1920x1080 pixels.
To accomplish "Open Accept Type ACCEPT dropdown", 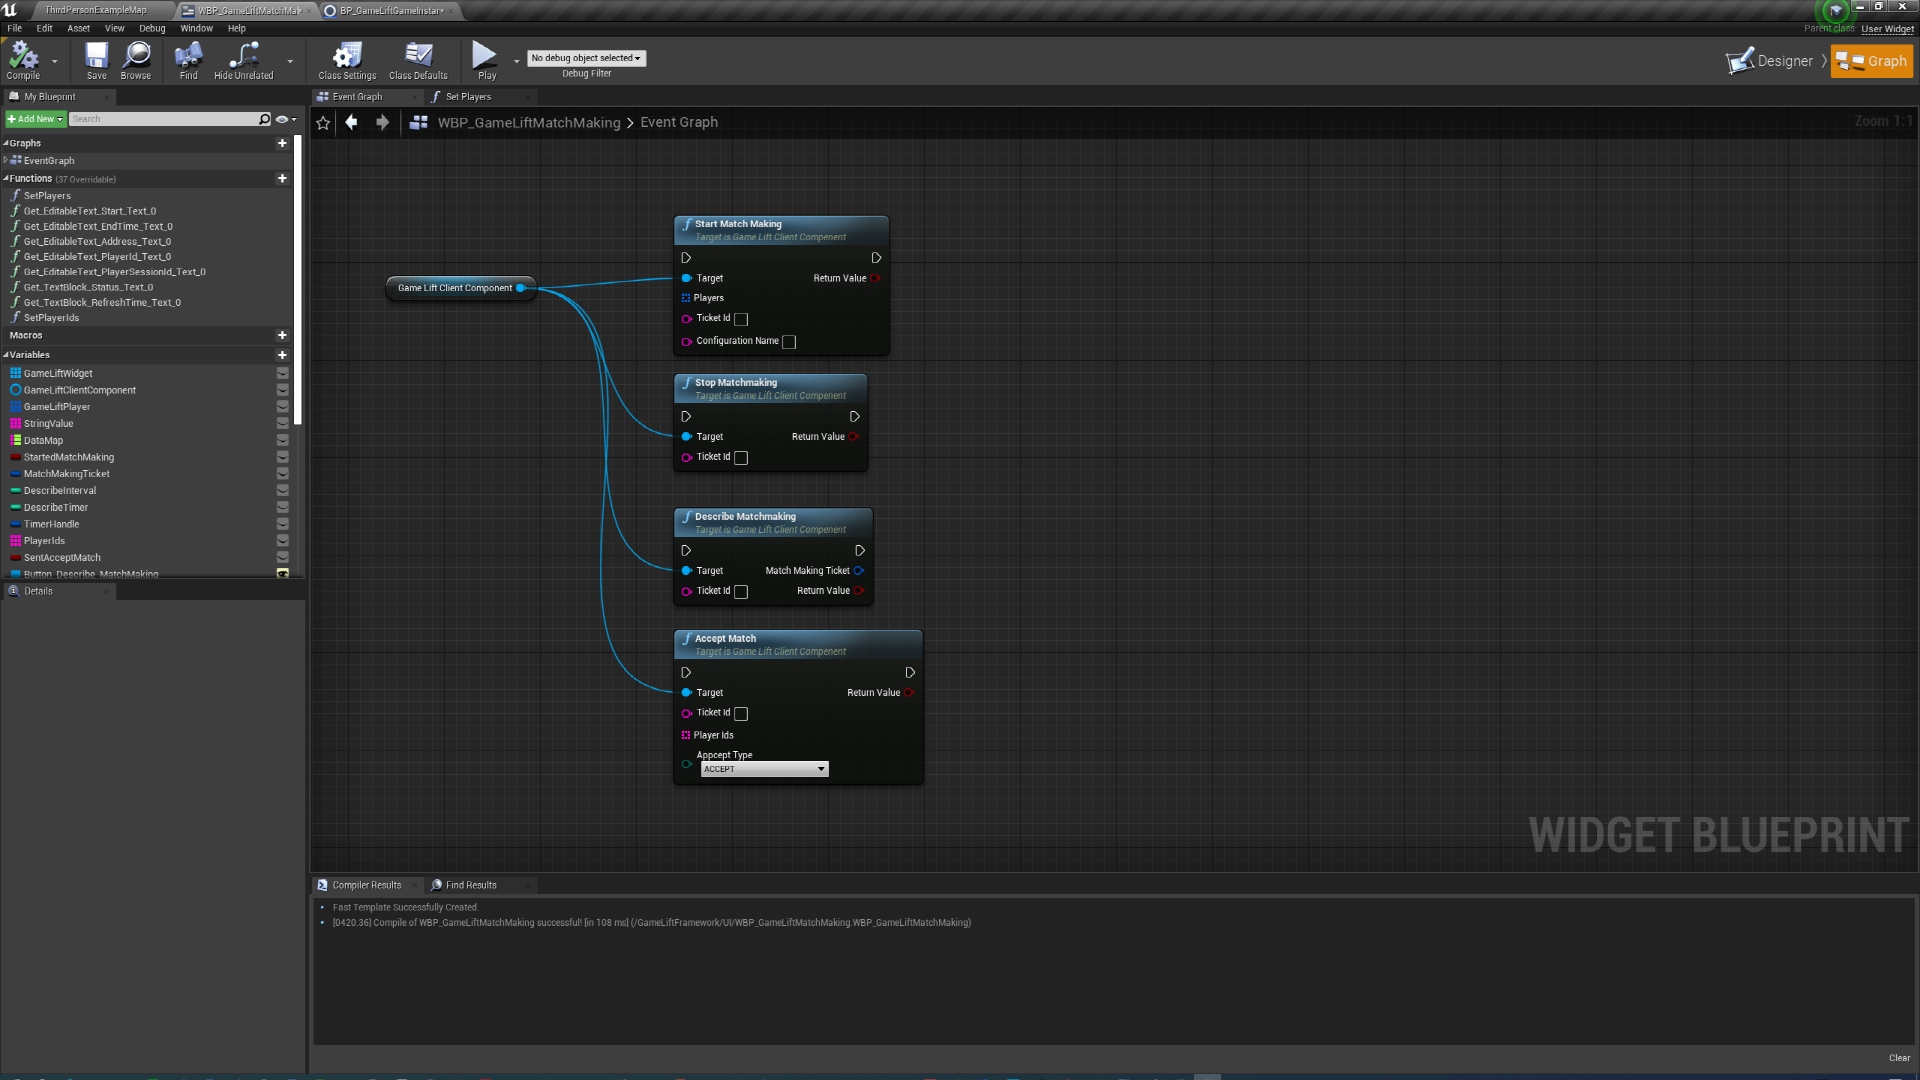I will [764, 769].
